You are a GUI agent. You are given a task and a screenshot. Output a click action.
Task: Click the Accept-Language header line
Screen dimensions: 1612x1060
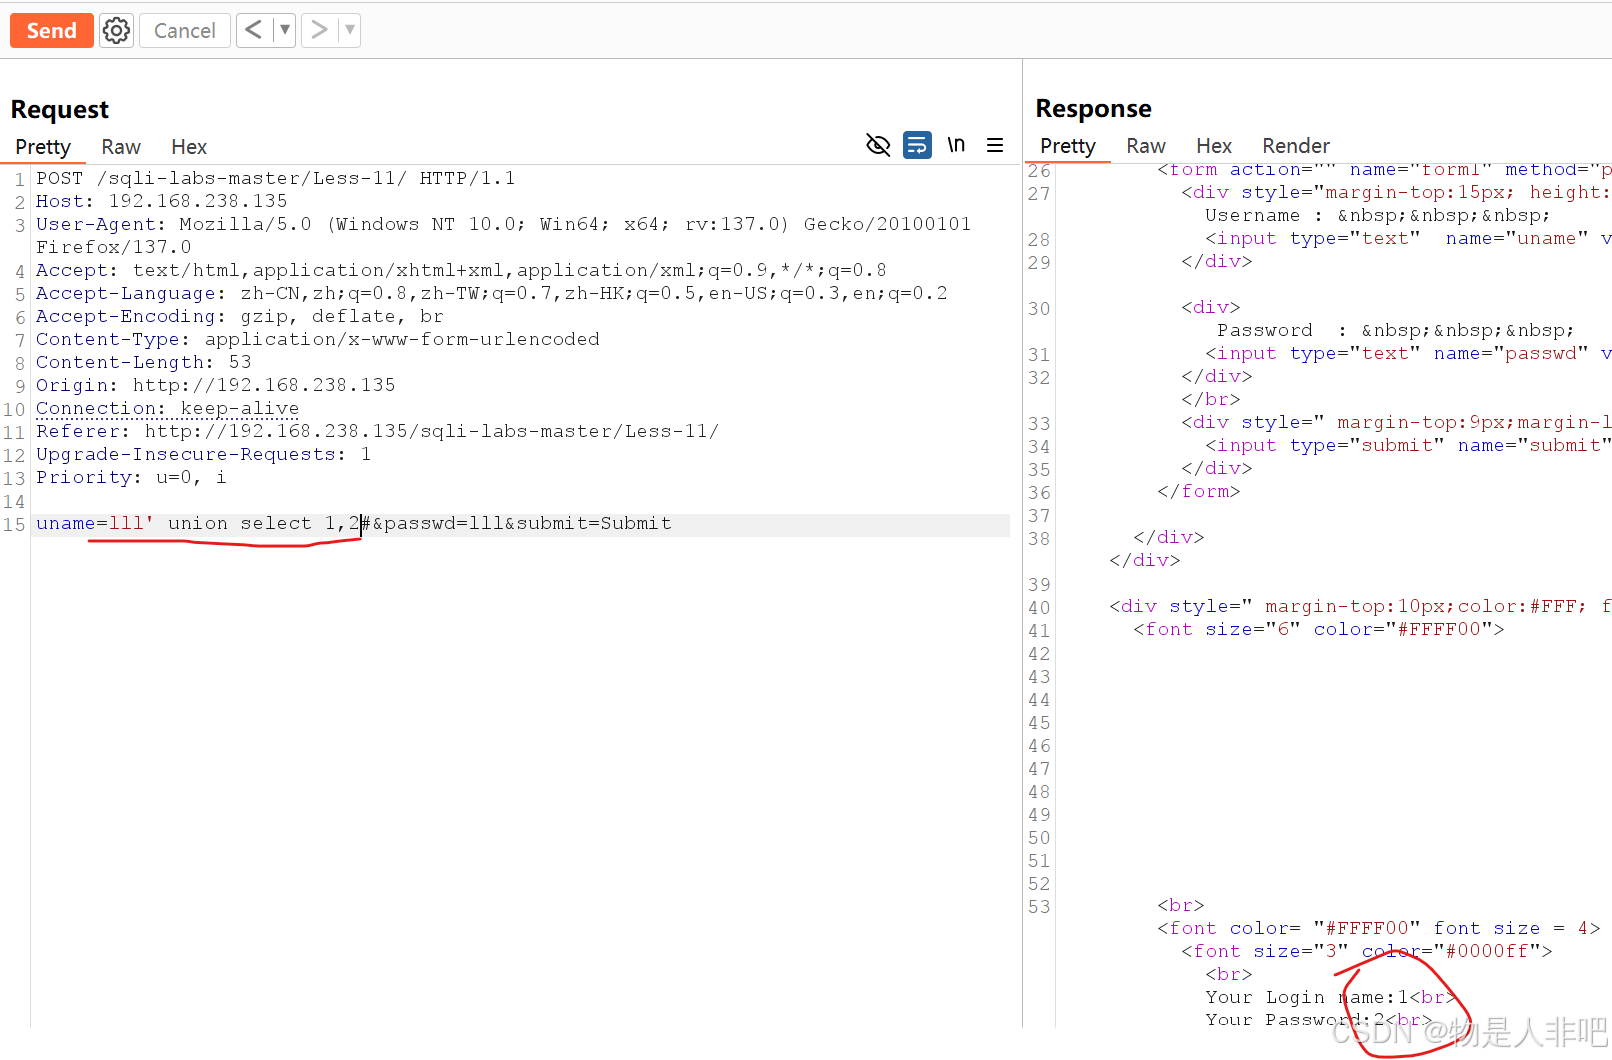pos(492,294)
